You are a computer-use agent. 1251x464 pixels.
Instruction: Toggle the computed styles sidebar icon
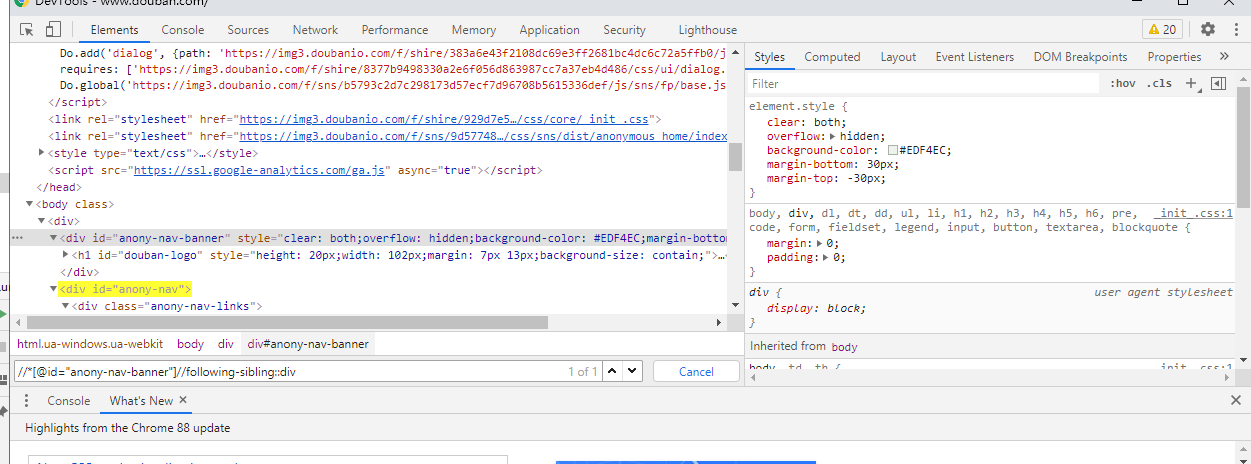pos(1217,84)
